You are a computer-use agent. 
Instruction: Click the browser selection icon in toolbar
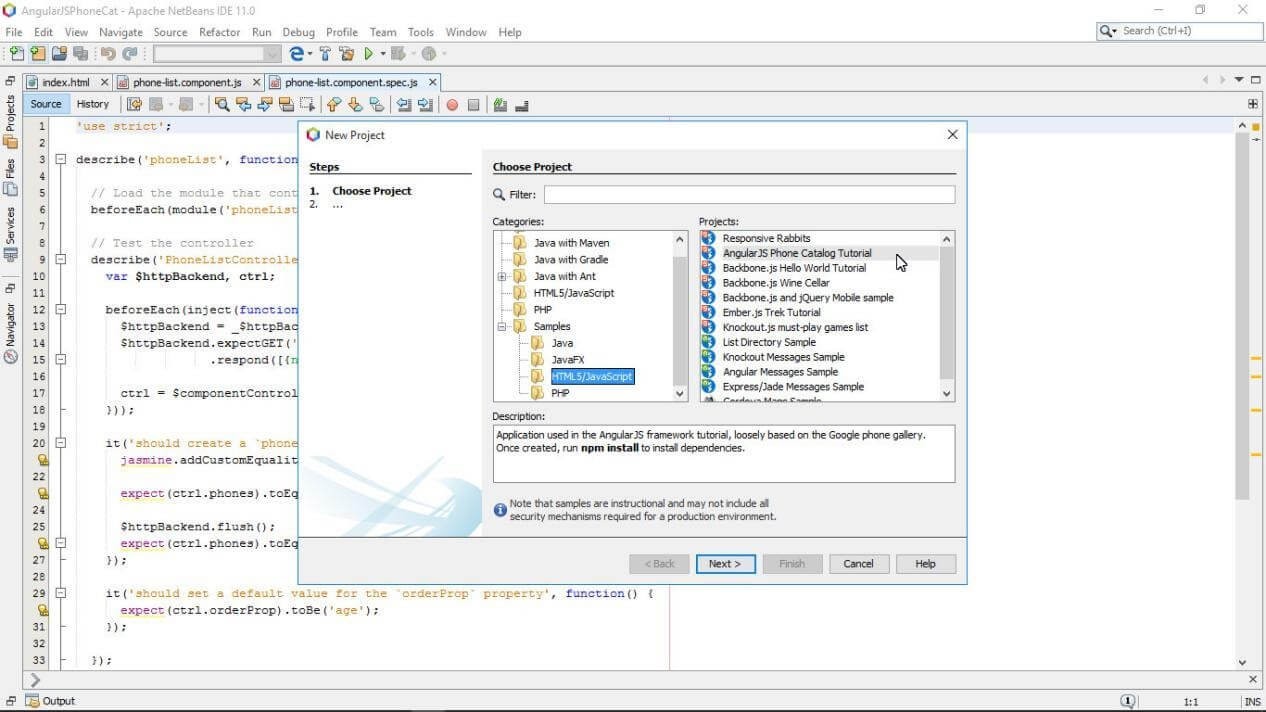(296, 54)
